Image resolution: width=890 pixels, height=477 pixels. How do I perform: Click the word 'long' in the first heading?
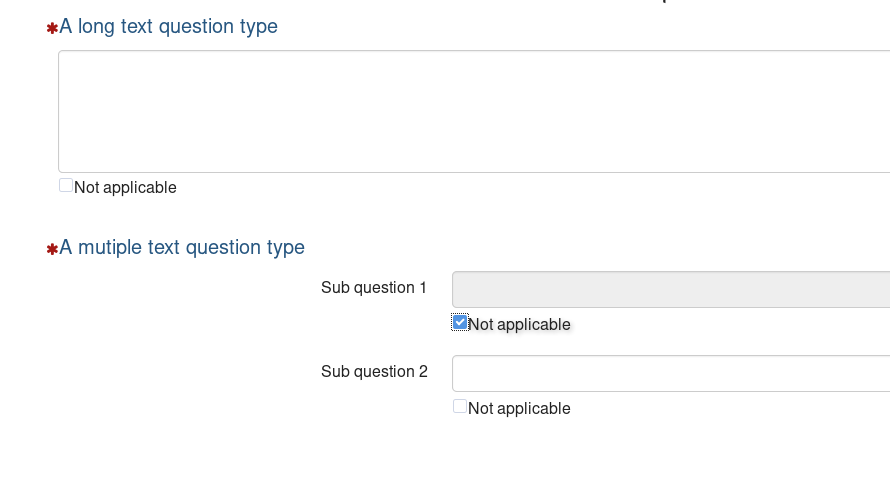pyautogui.click(x=96, y=27)
